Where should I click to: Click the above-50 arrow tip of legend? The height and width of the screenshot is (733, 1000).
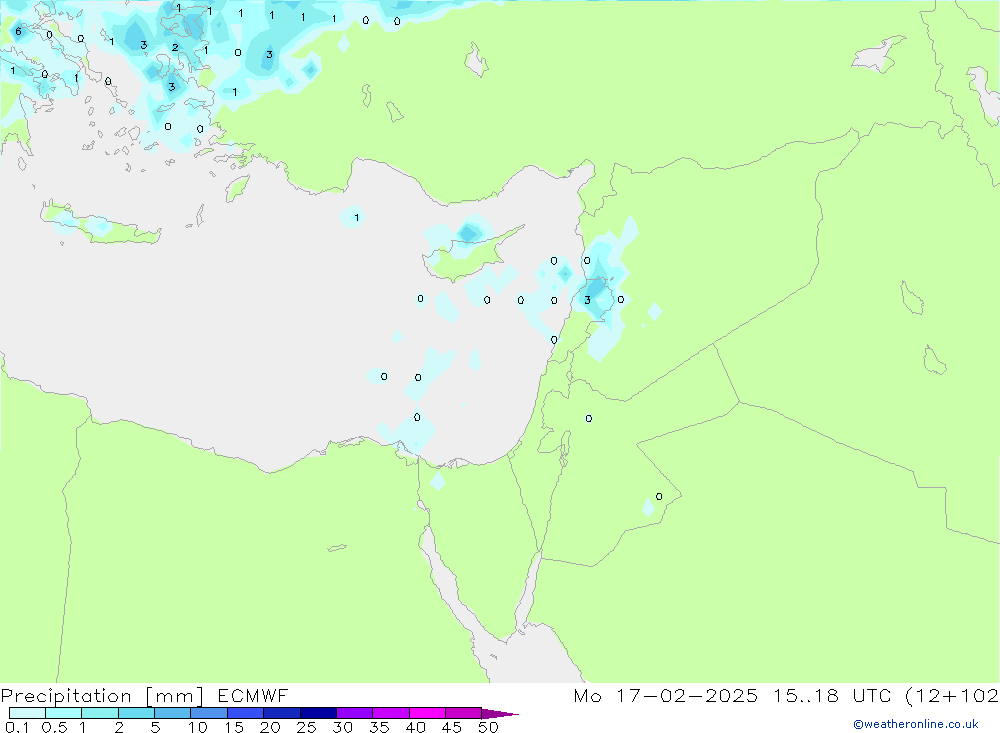[500, 714]
